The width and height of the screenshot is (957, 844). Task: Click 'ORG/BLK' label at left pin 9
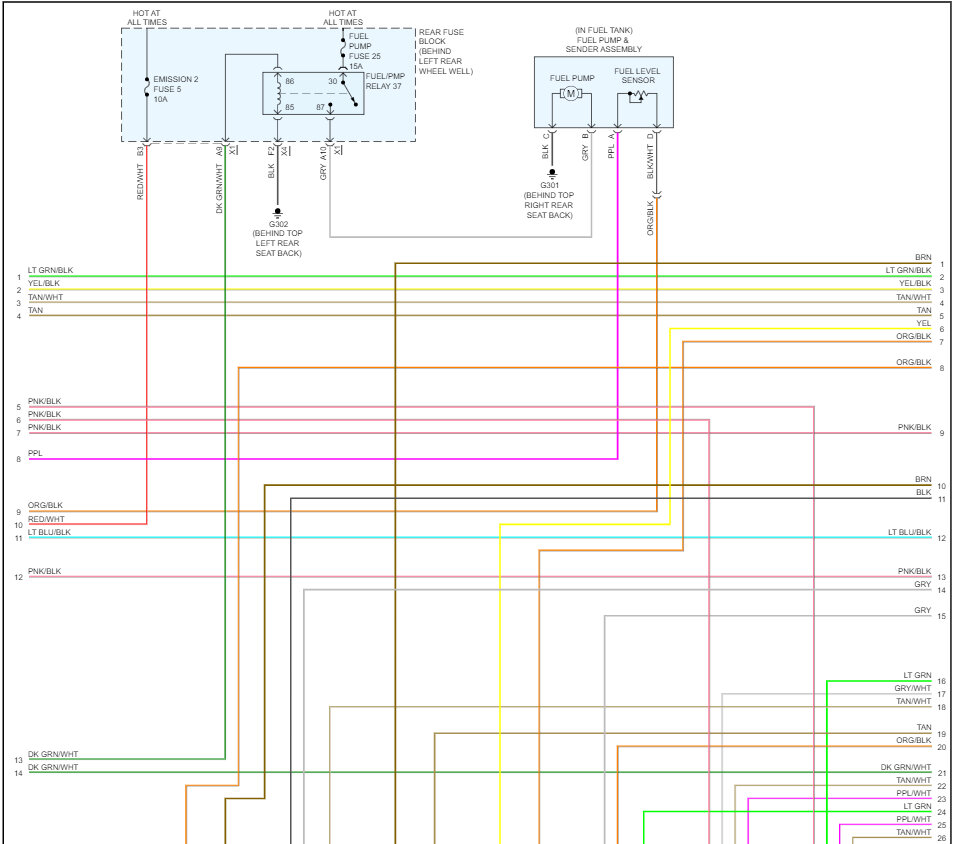pos(45,505)
